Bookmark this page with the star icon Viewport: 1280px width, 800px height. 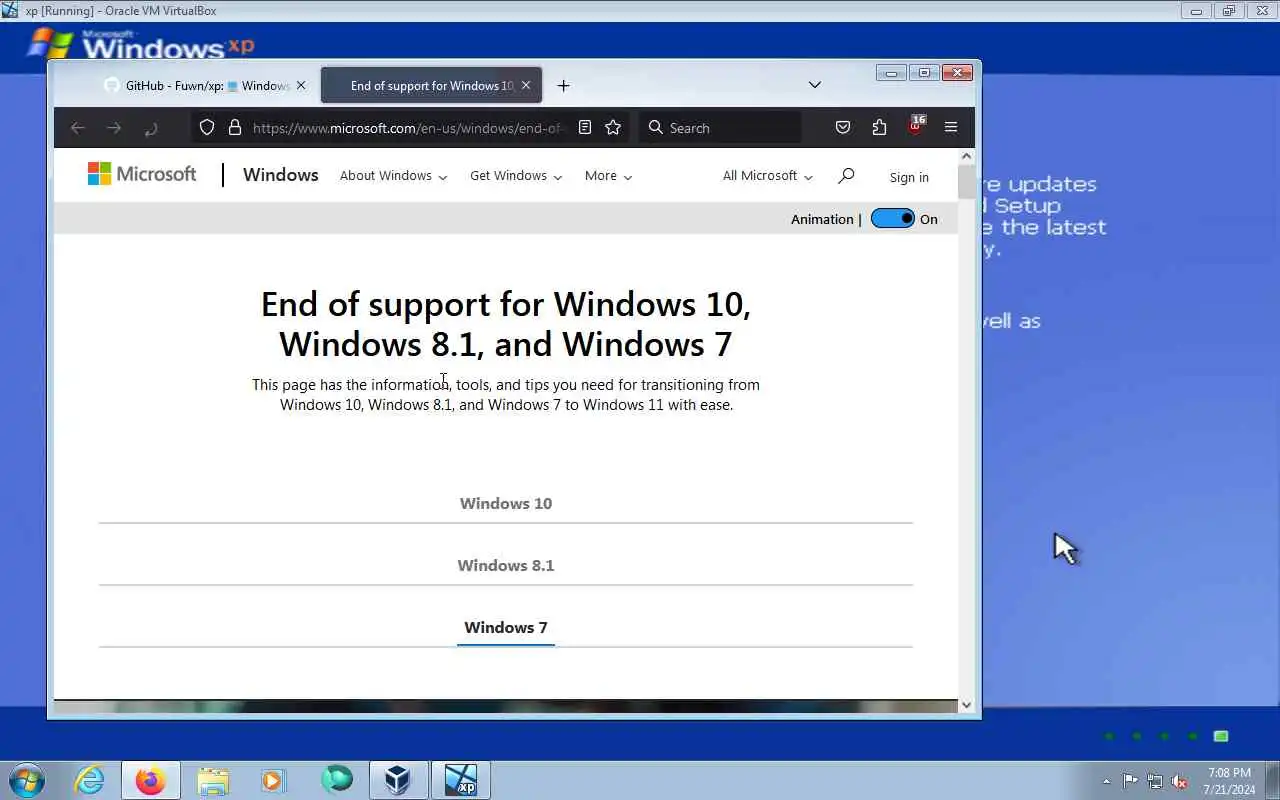pyautogui.click(x=613, y=127)
